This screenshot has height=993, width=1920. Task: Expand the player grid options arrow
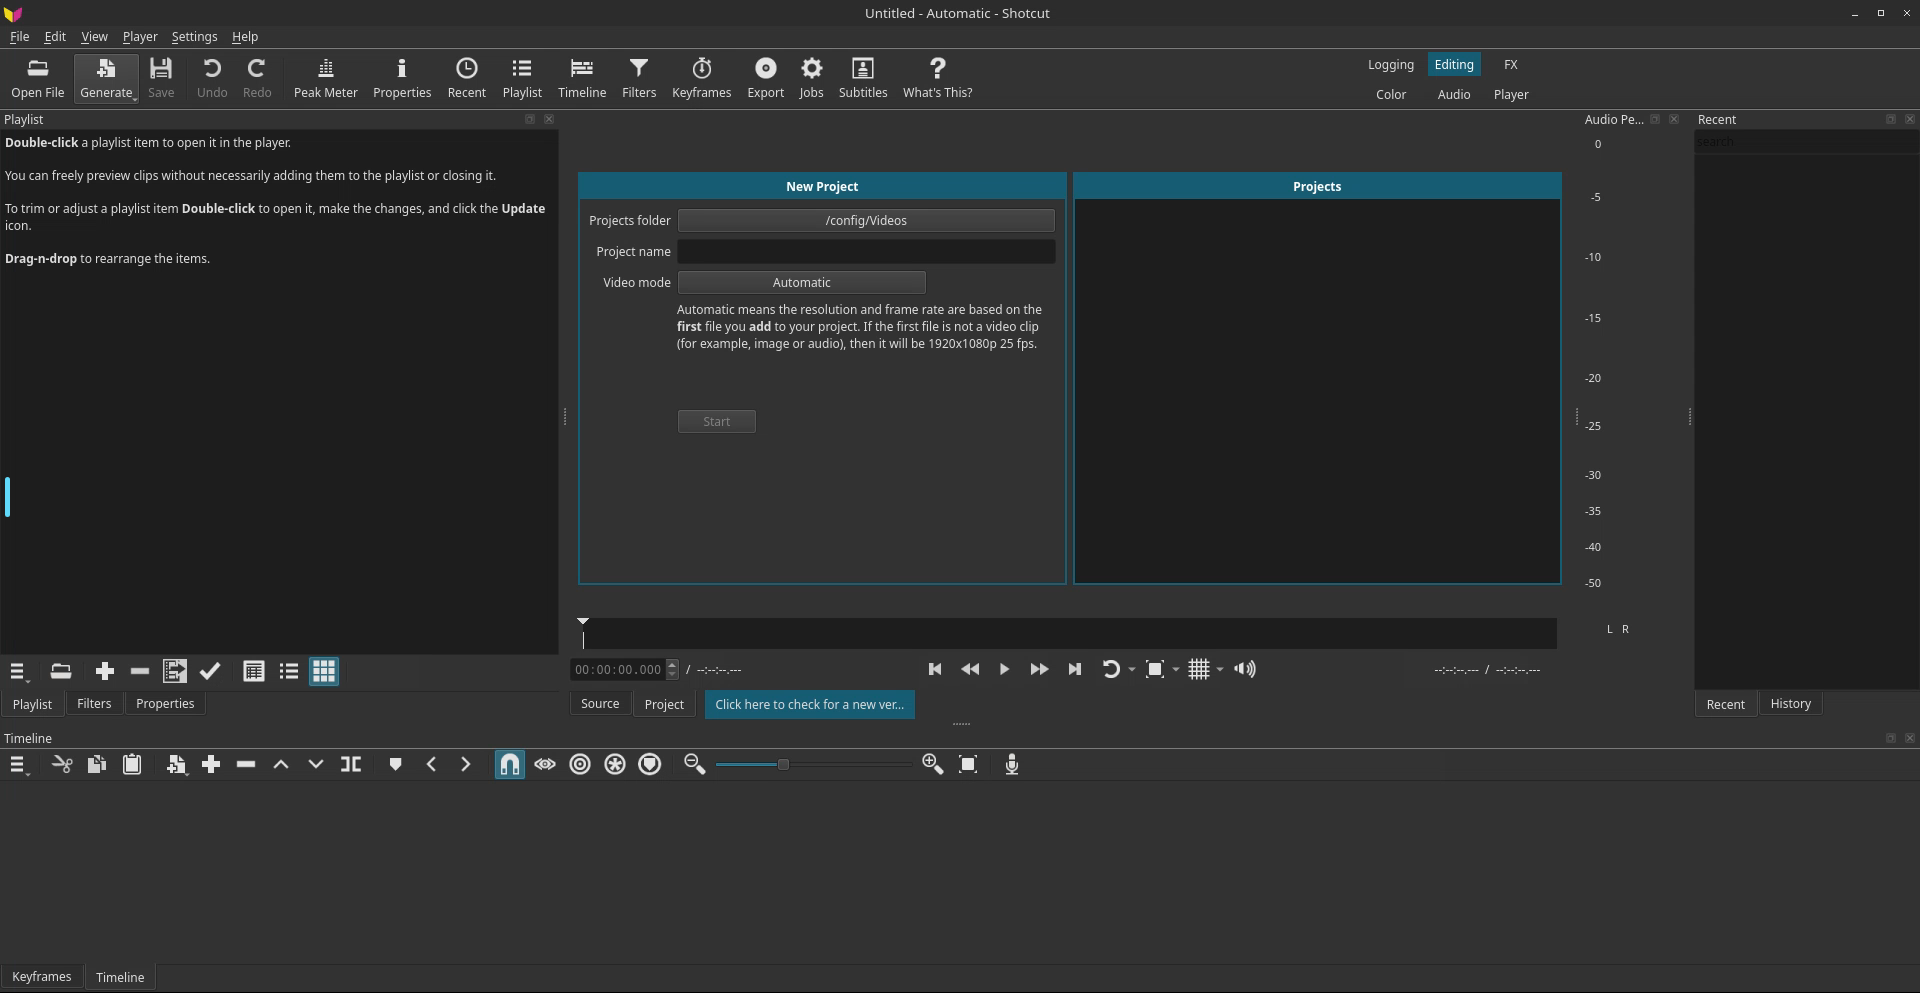1220,670
